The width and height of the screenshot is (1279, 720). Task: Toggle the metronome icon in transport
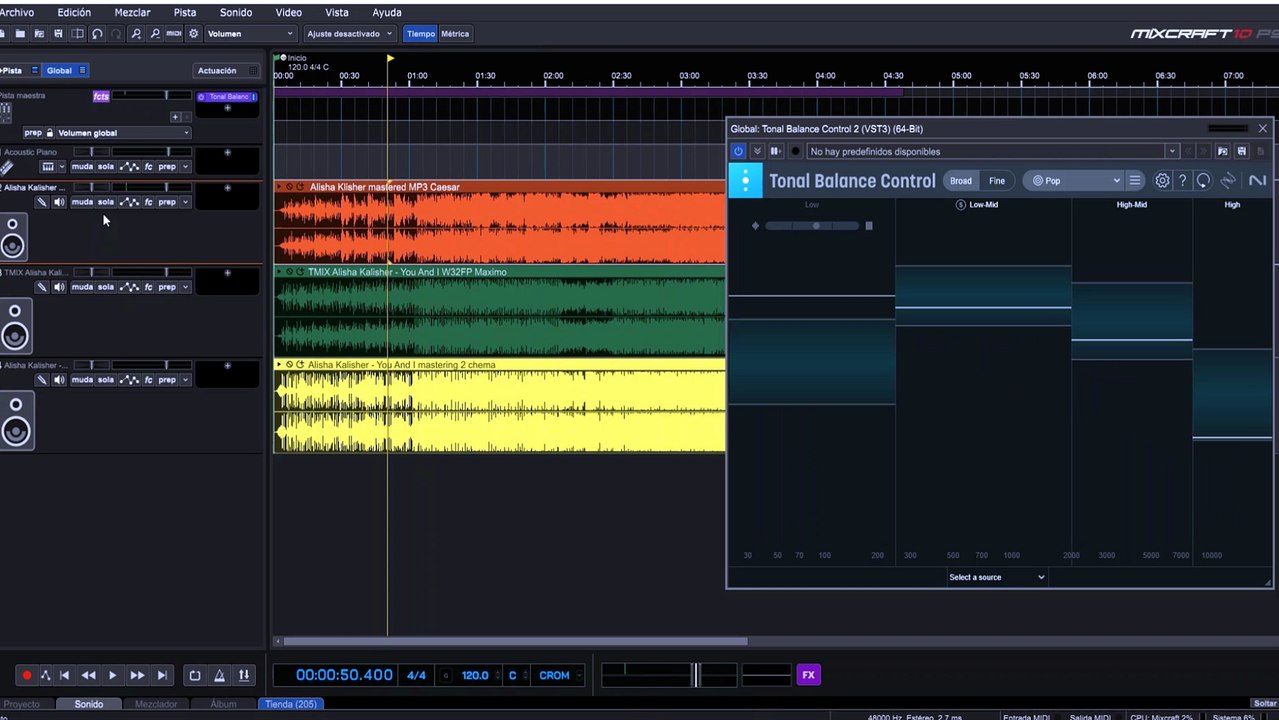pos(219,675)
